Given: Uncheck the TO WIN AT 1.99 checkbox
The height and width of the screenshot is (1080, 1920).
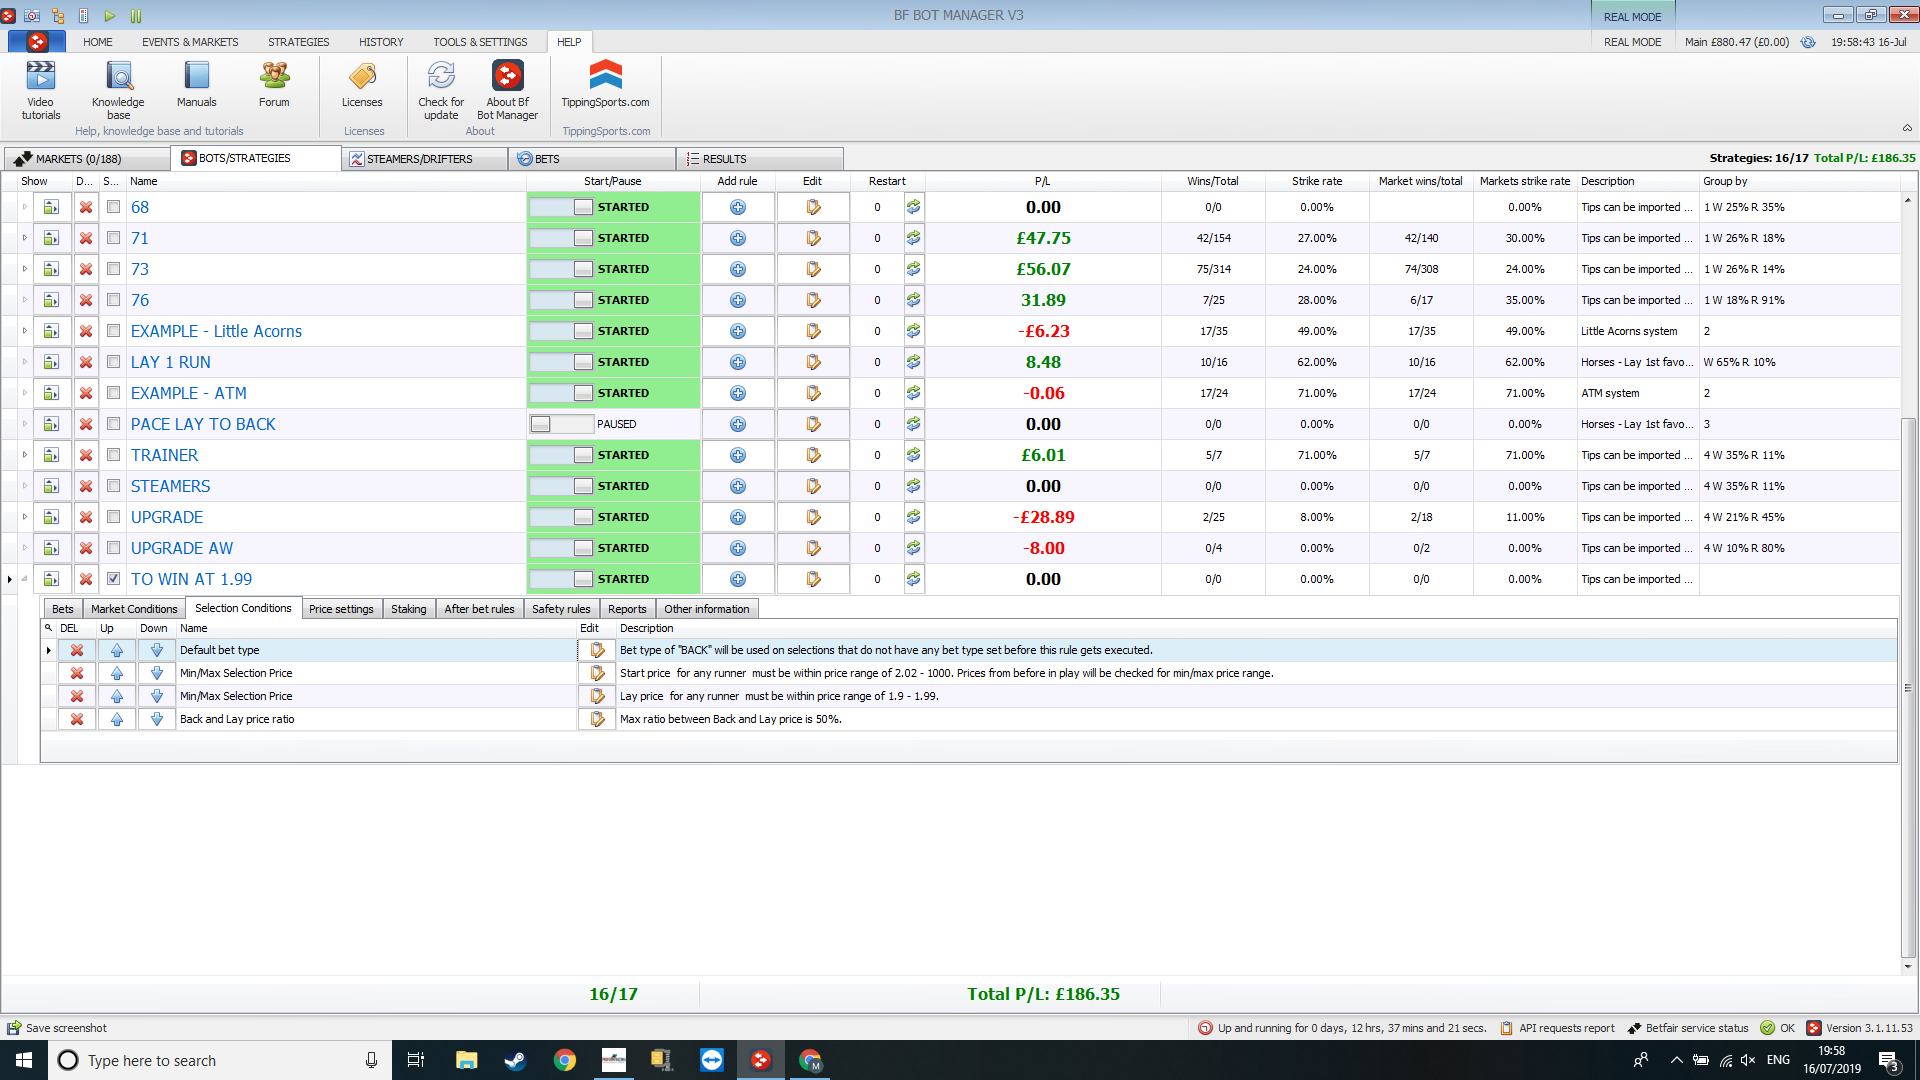Looking at the screenshot, I should click(x=113, y=579).
